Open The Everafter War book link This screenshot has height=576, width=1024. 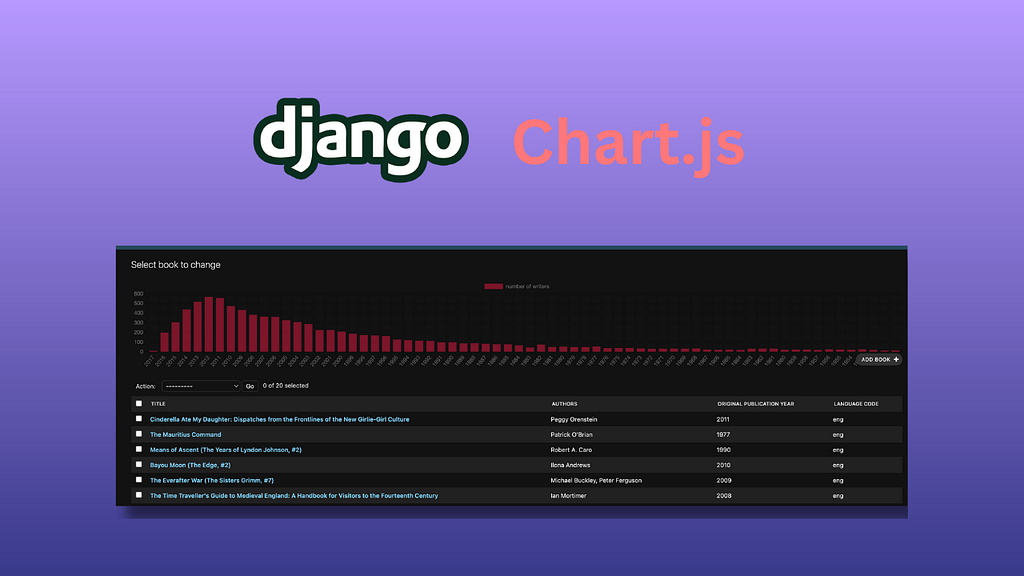coord(212,480)
